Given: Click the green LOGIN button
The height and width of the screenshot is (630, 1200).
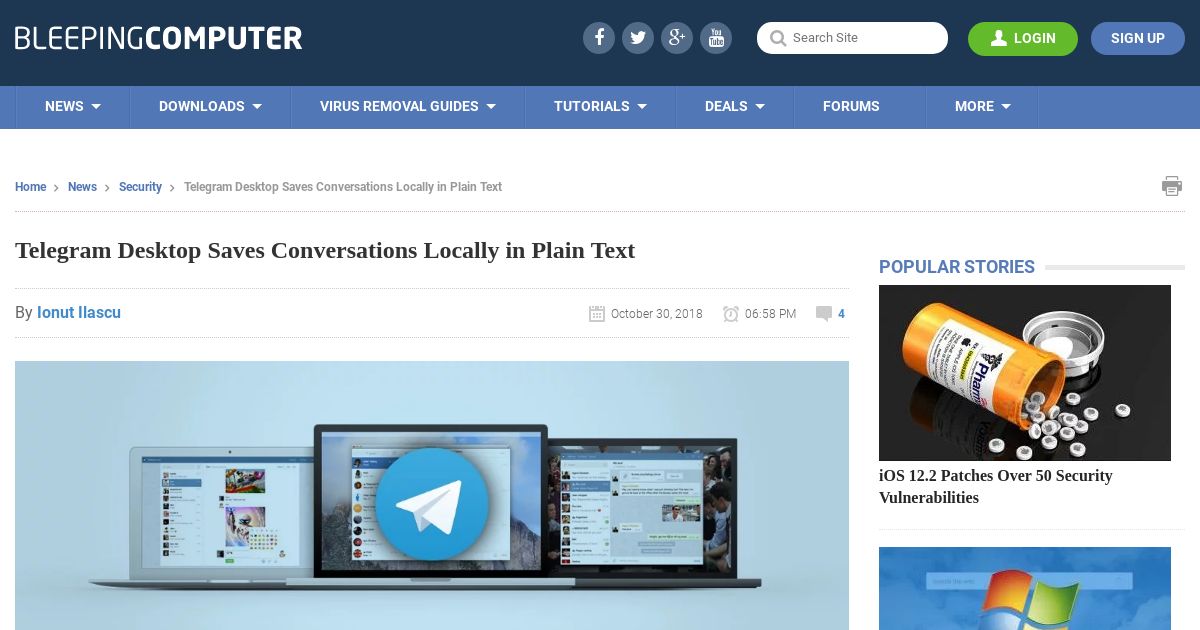Looking at the screenshot, I should [1023, 38].
